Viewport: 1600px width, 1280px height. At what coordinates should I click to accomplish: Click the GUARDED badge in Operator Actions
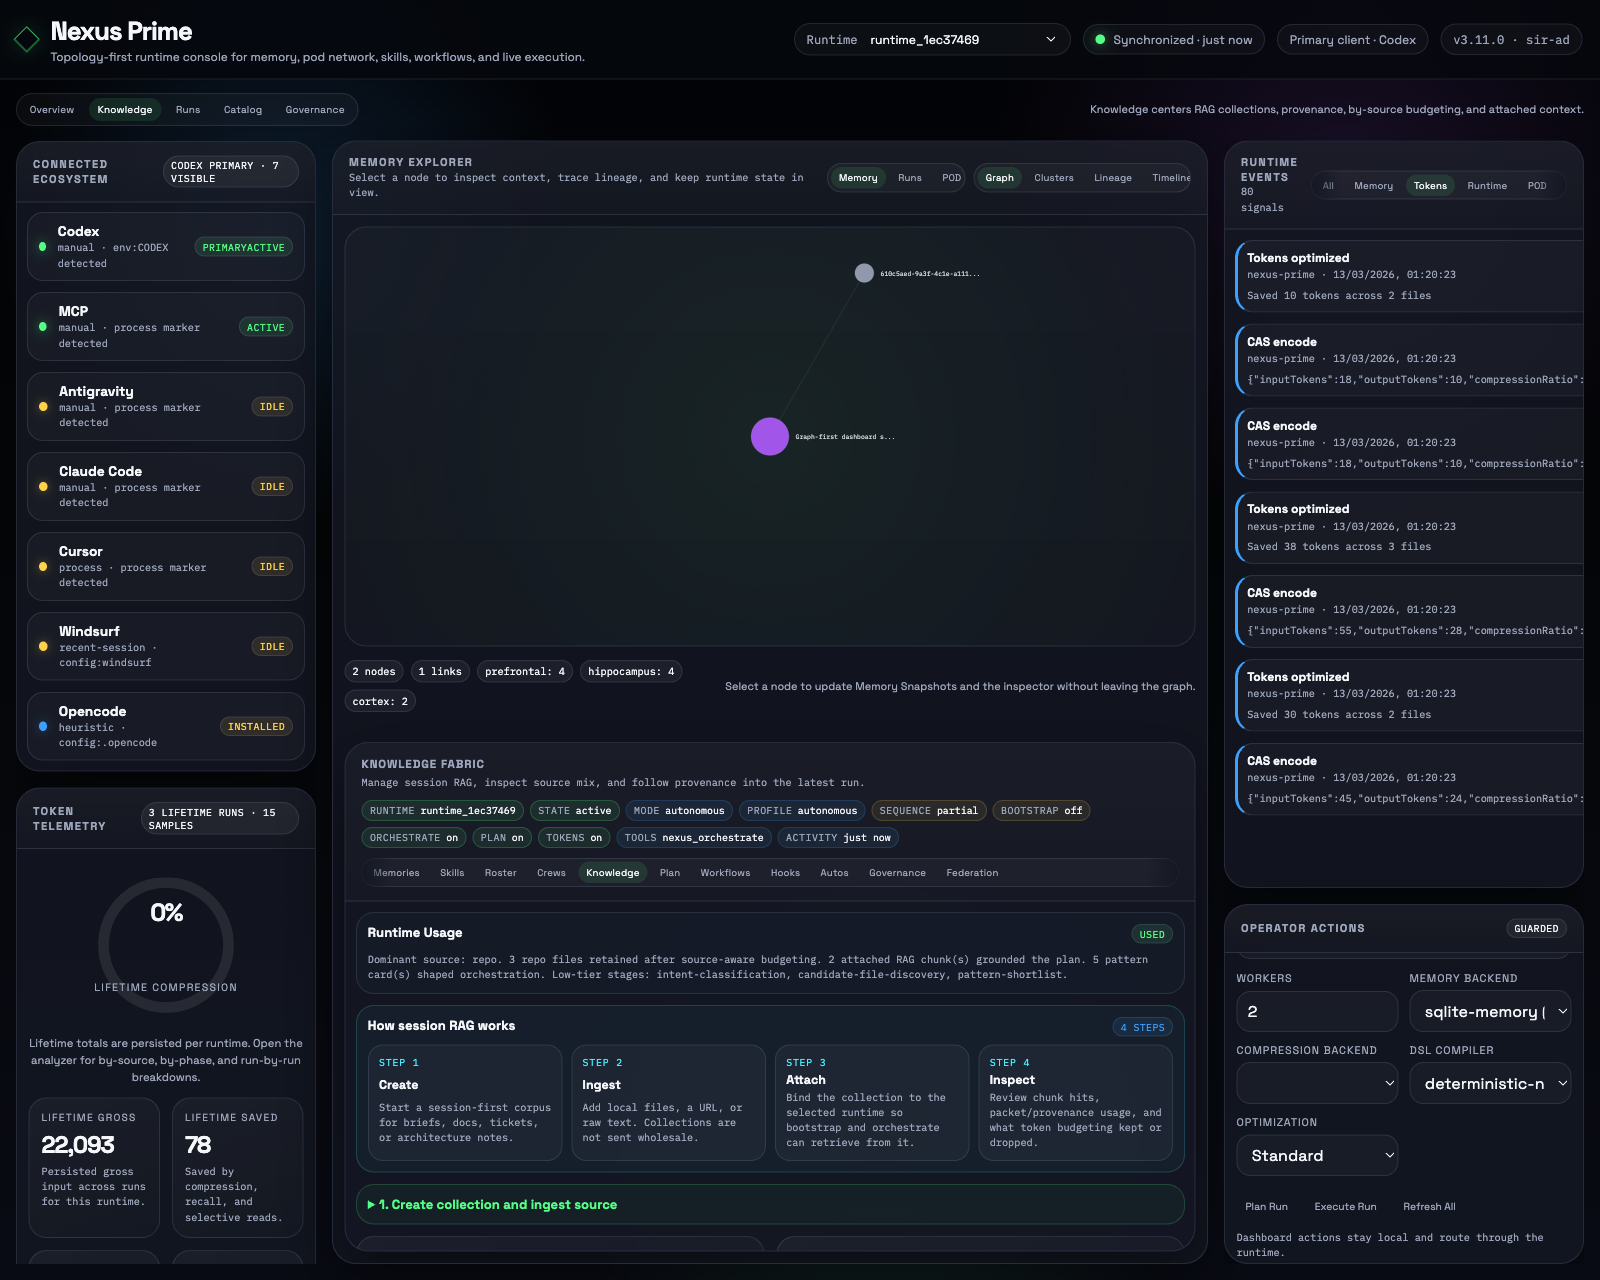pyautogui.click(x=1536, y=928)
